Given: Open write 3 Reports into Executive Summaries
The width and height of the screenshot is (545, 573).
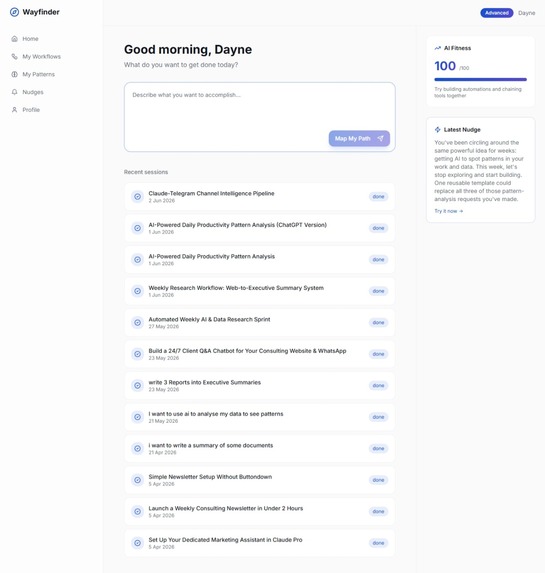Looking at the screenshot, I should (x=260, y=386).
